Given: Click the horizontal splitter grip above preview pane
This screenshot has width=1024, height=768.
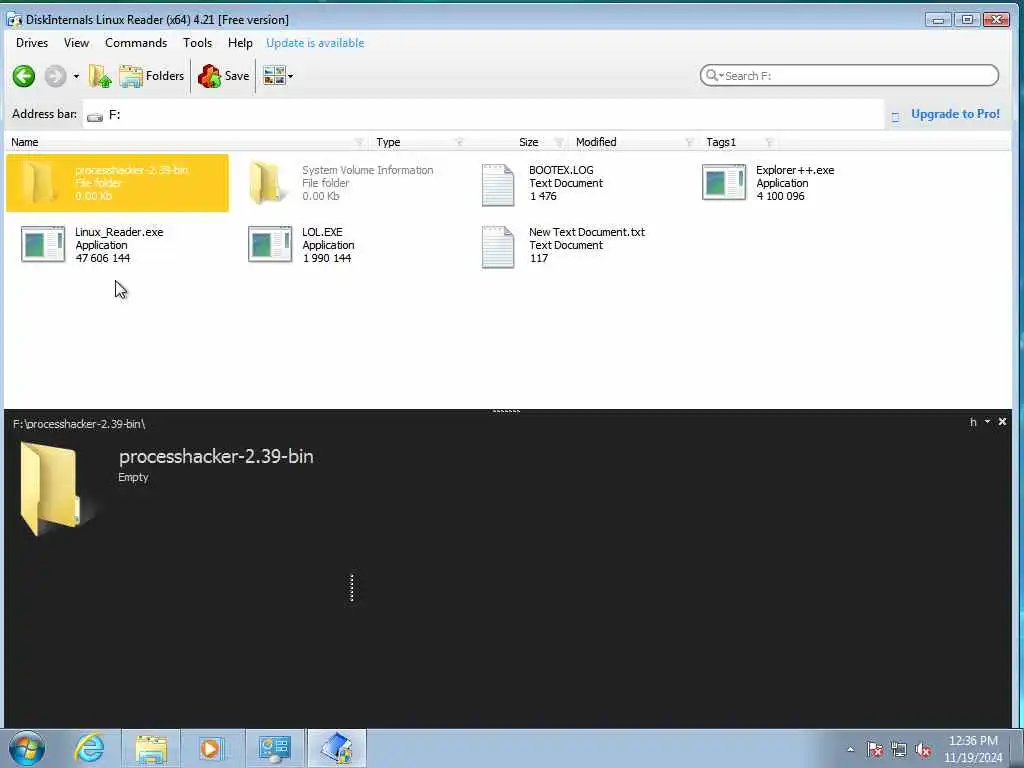Looking at the screenshot, I should pos(506,411).
